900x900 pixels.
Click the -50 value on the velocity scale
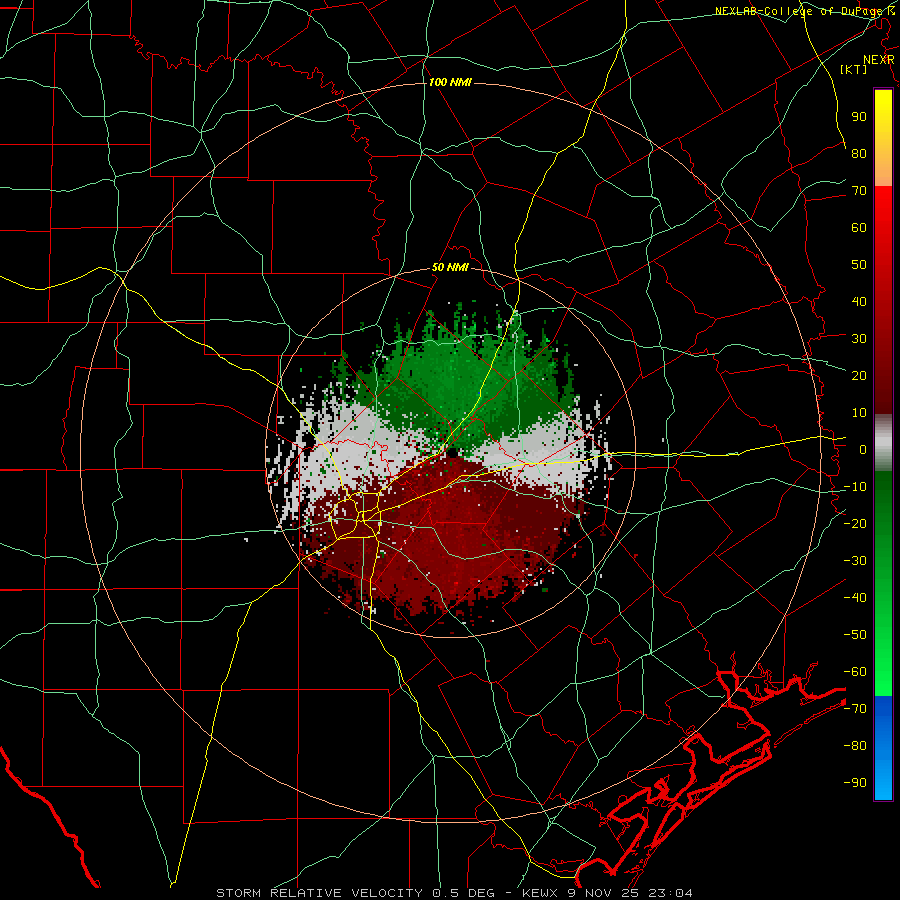coord(855,634)
